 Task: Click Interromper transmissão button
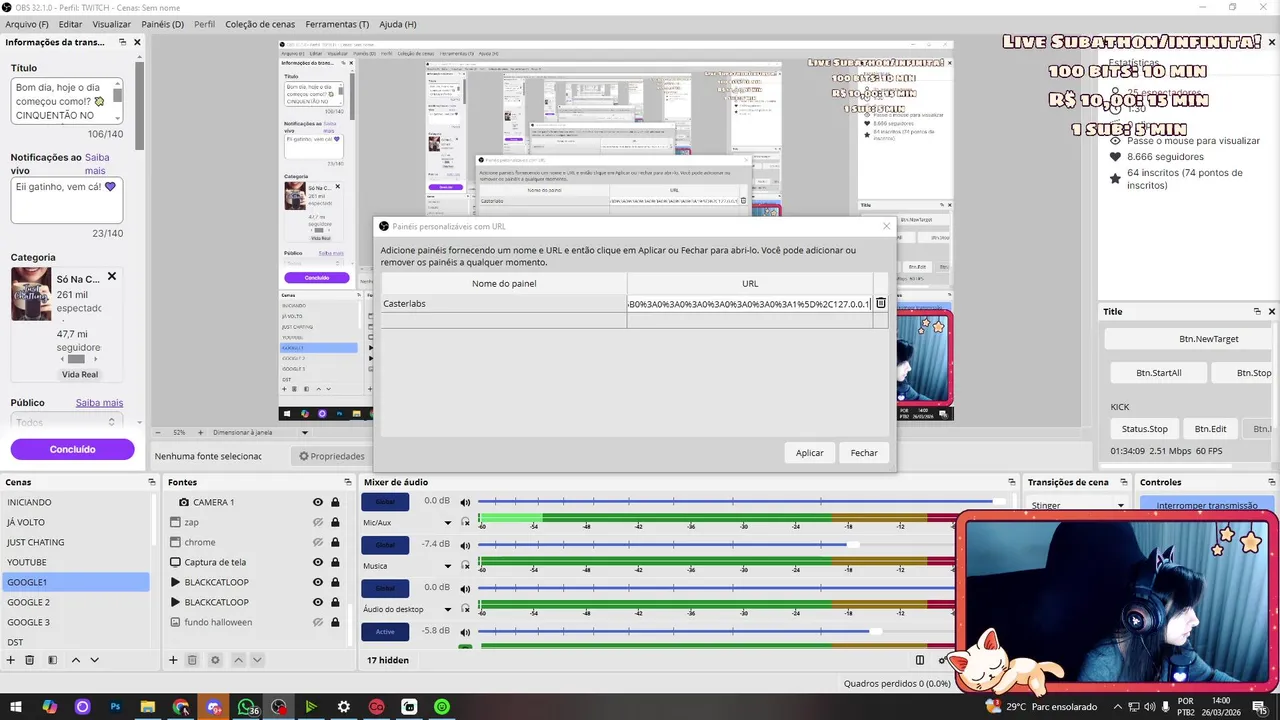point(1207,505)
